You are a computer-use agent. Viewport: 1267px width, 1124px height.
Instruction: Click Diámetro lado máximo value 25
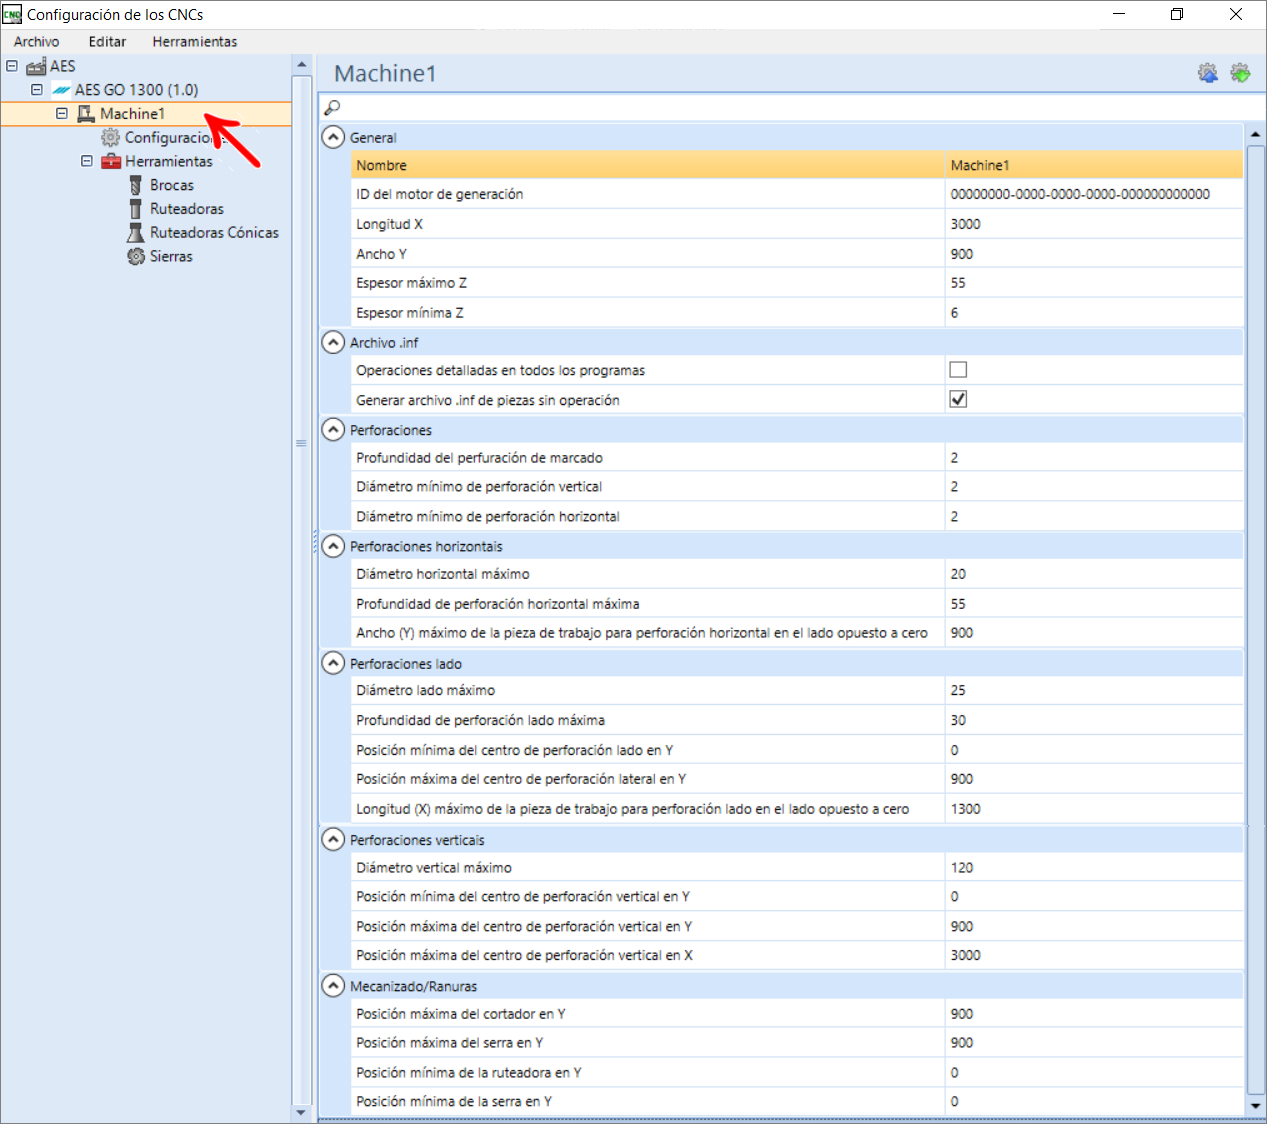point(1094,690)
